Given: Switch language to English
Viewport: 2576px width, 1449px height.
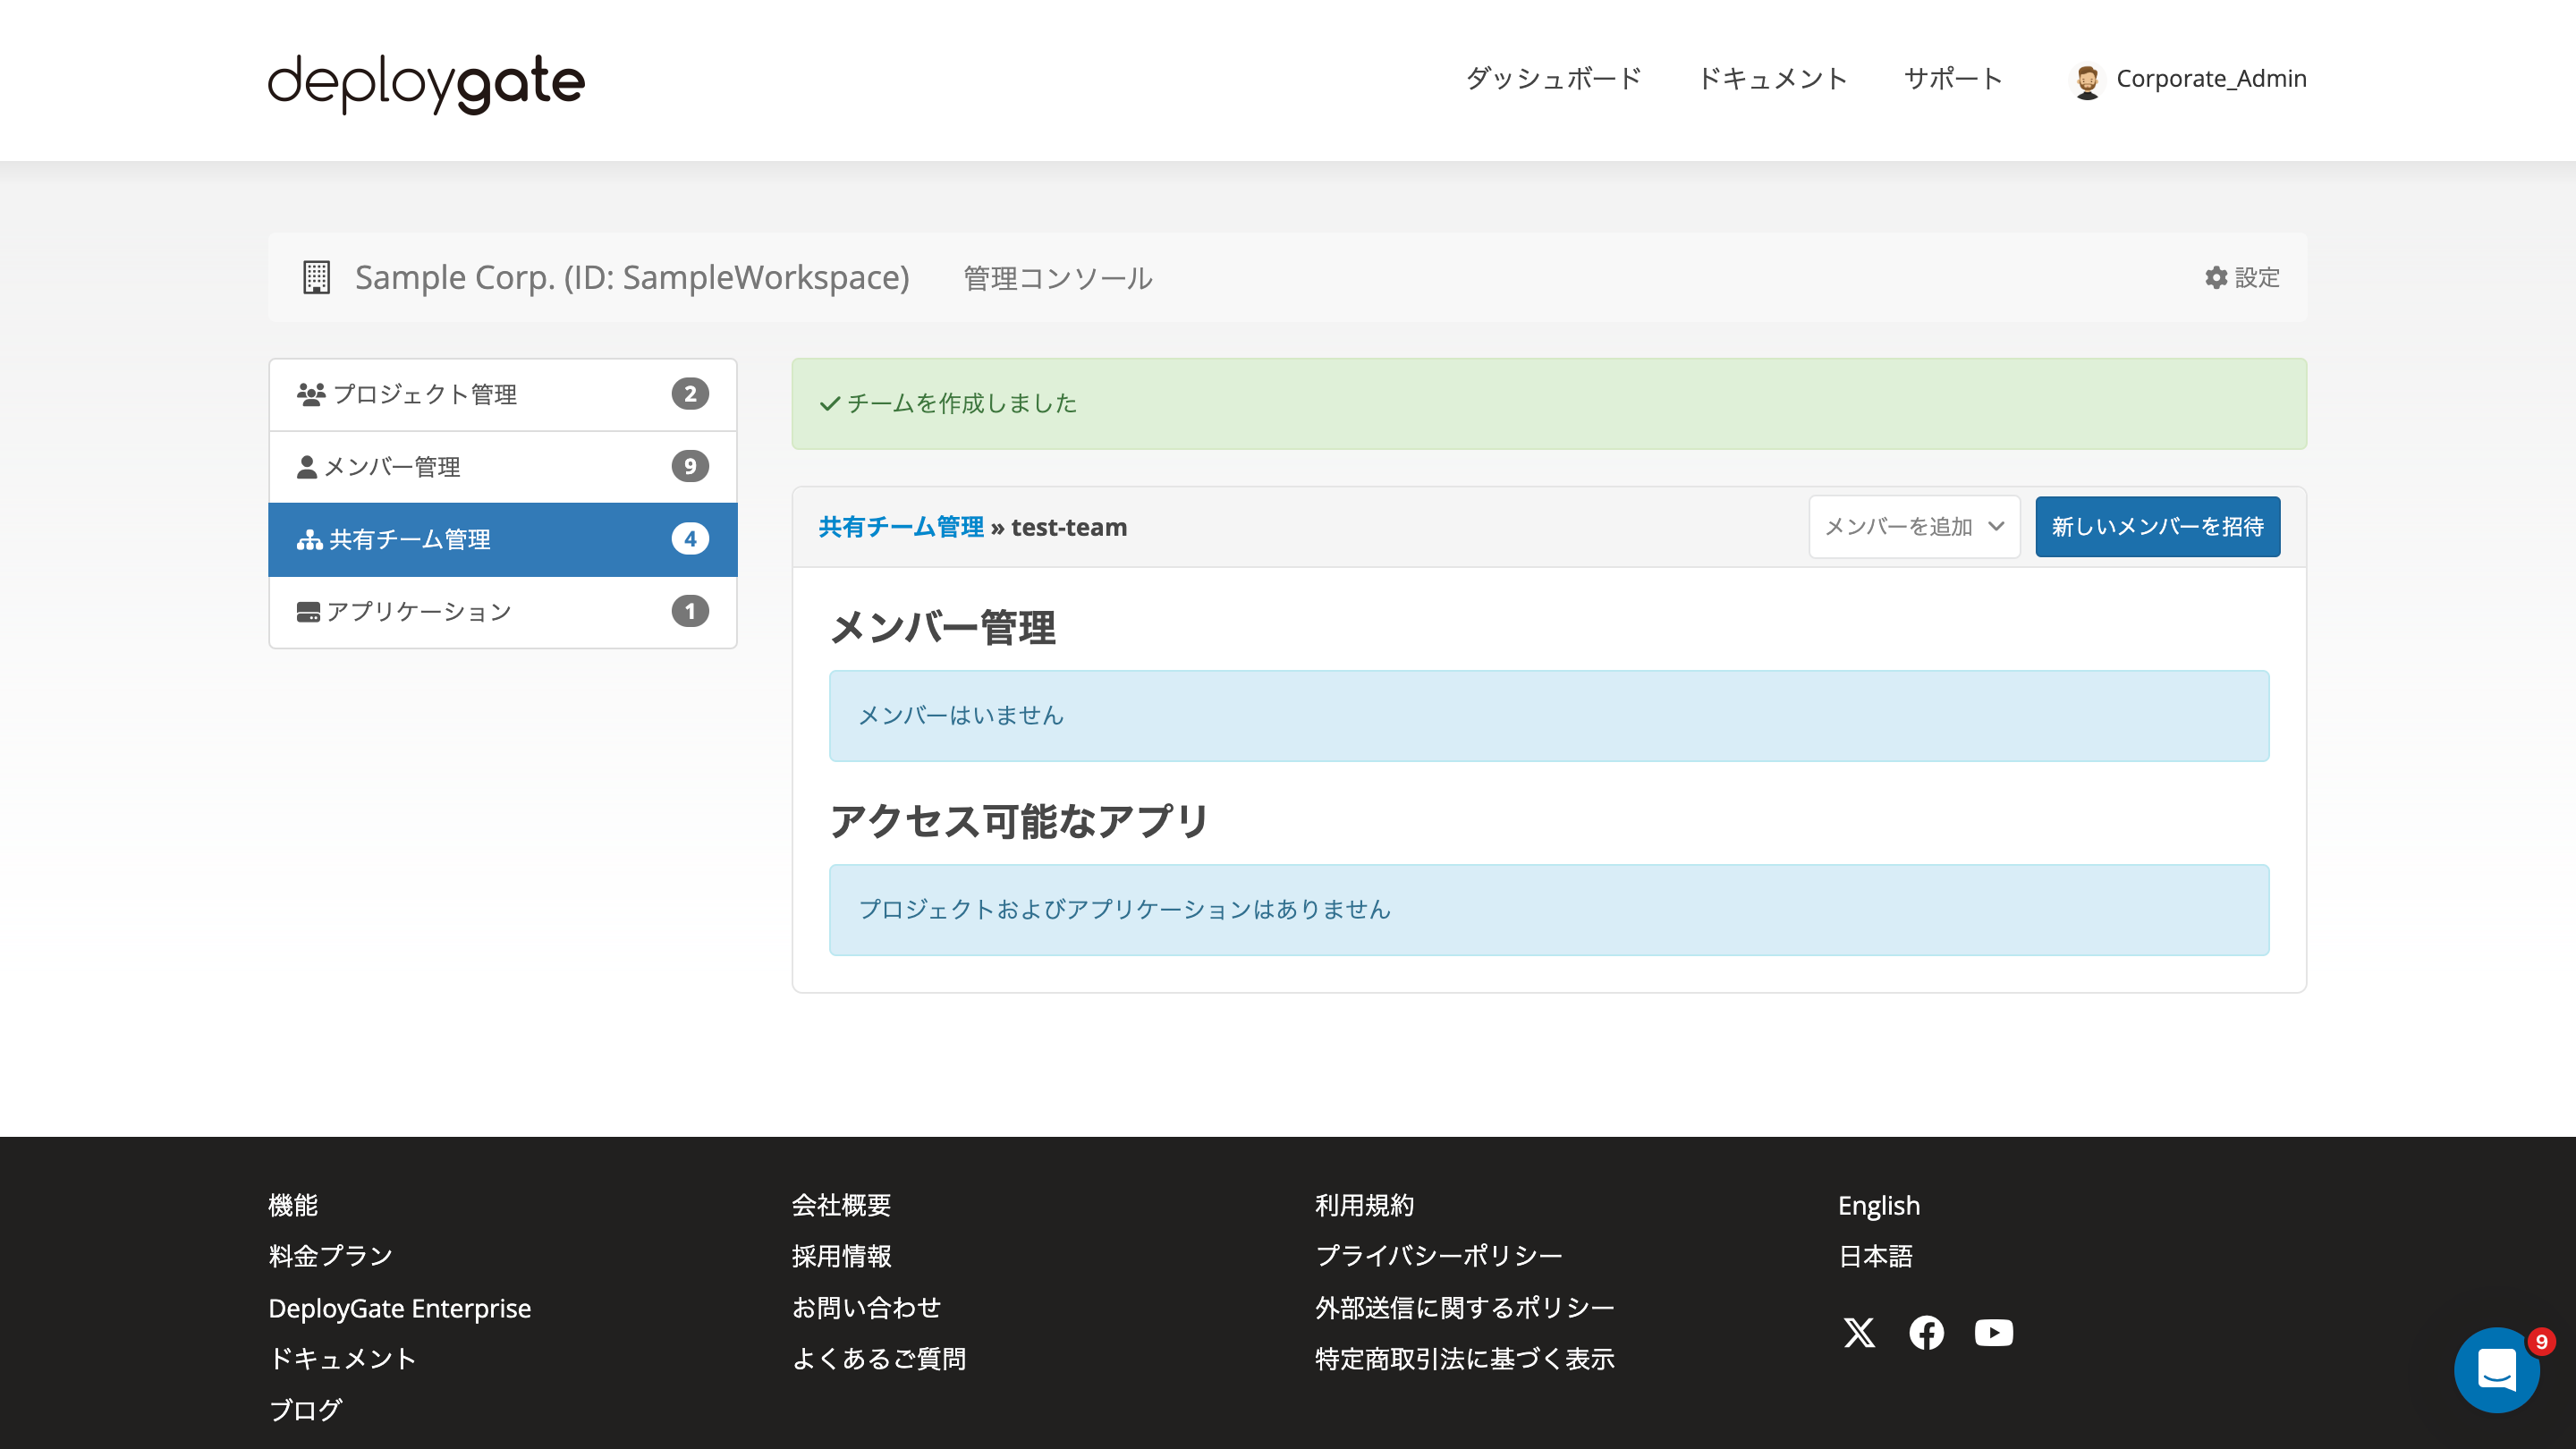Looking at the screenshot, I should coord(1879,1205).
